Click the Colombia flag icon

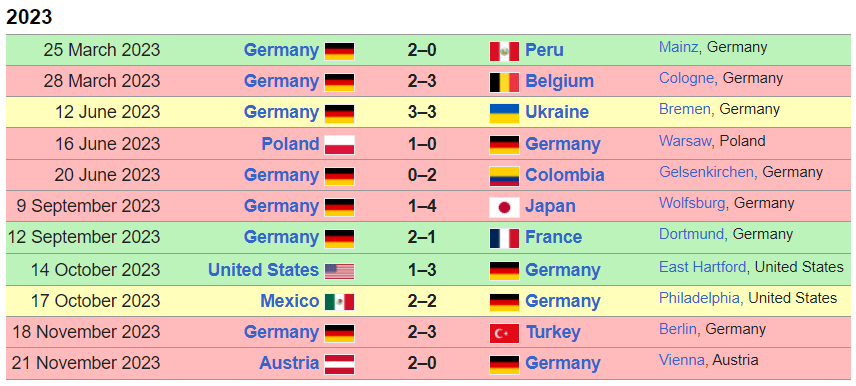504,176
